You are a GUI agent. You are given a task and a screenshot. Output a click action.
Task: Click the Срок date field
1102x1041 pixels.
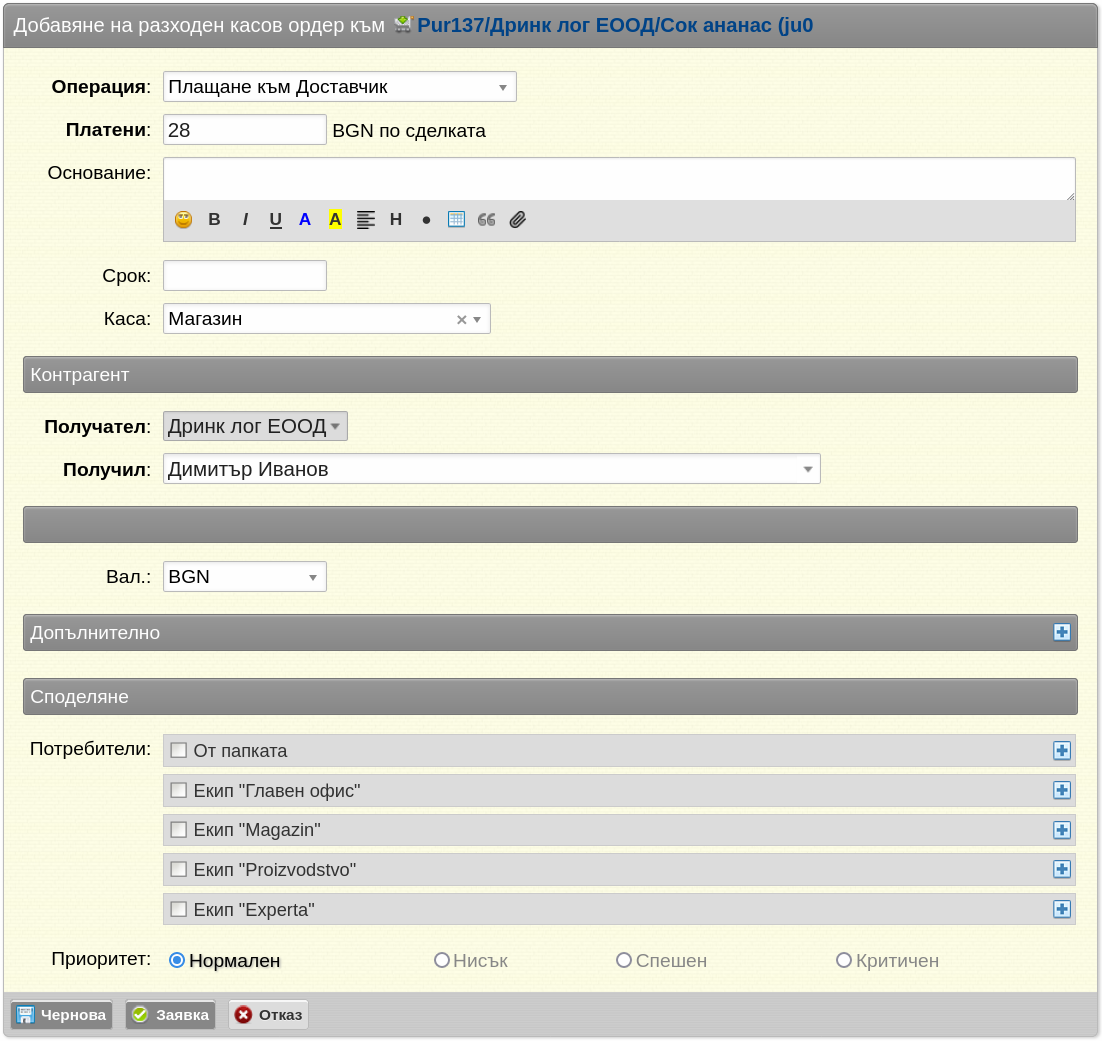(x=245, y=276)
